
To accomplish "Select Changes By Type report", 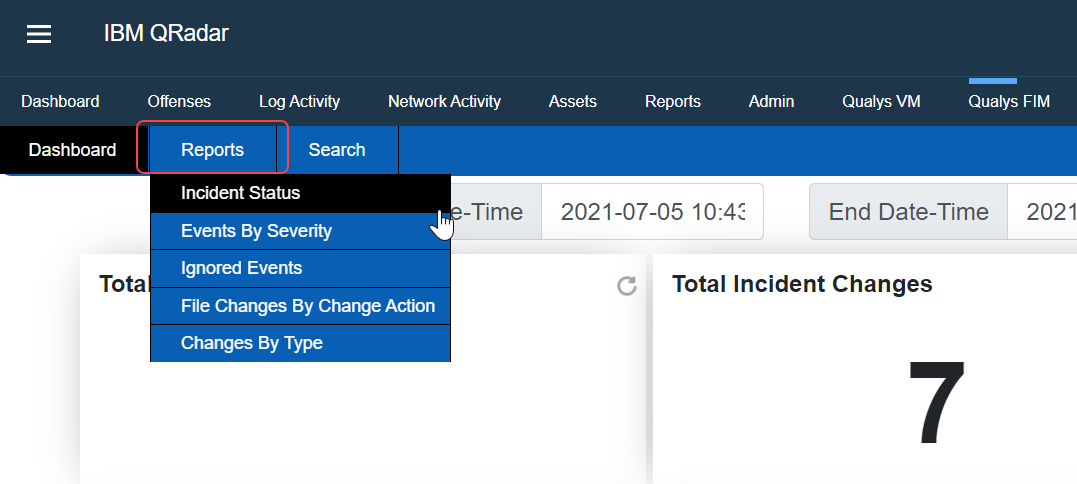I will (x=301, y=343).
